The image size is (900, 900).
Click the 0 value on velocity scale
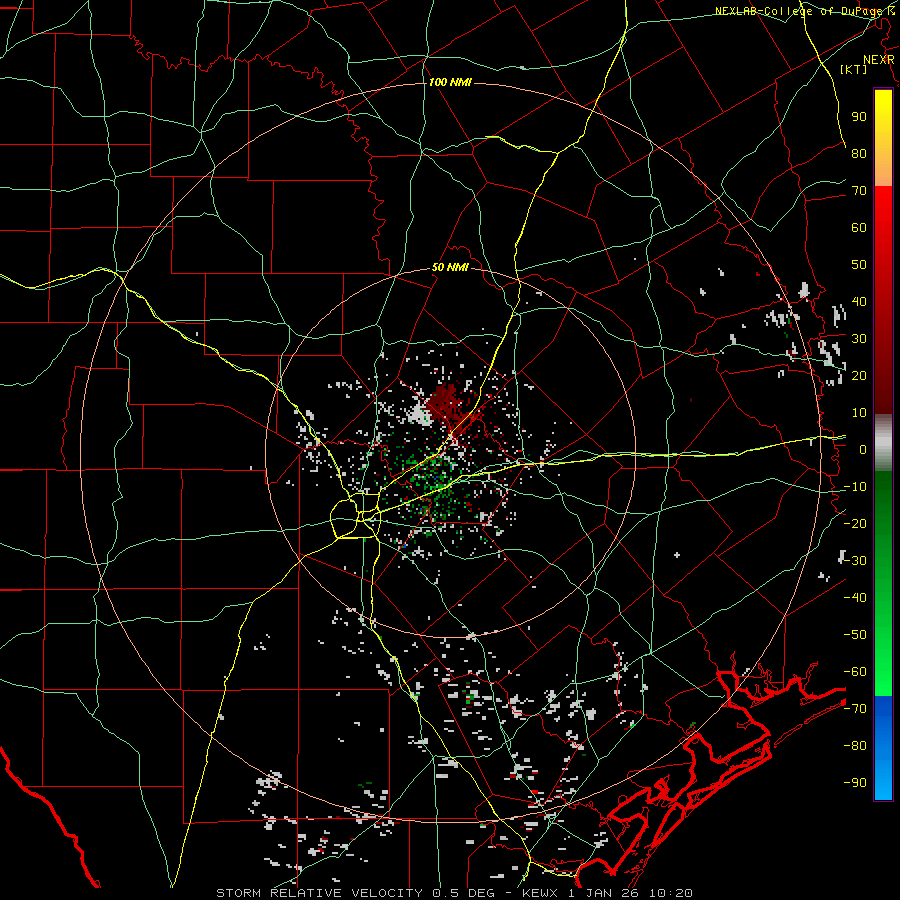point(863,450)
